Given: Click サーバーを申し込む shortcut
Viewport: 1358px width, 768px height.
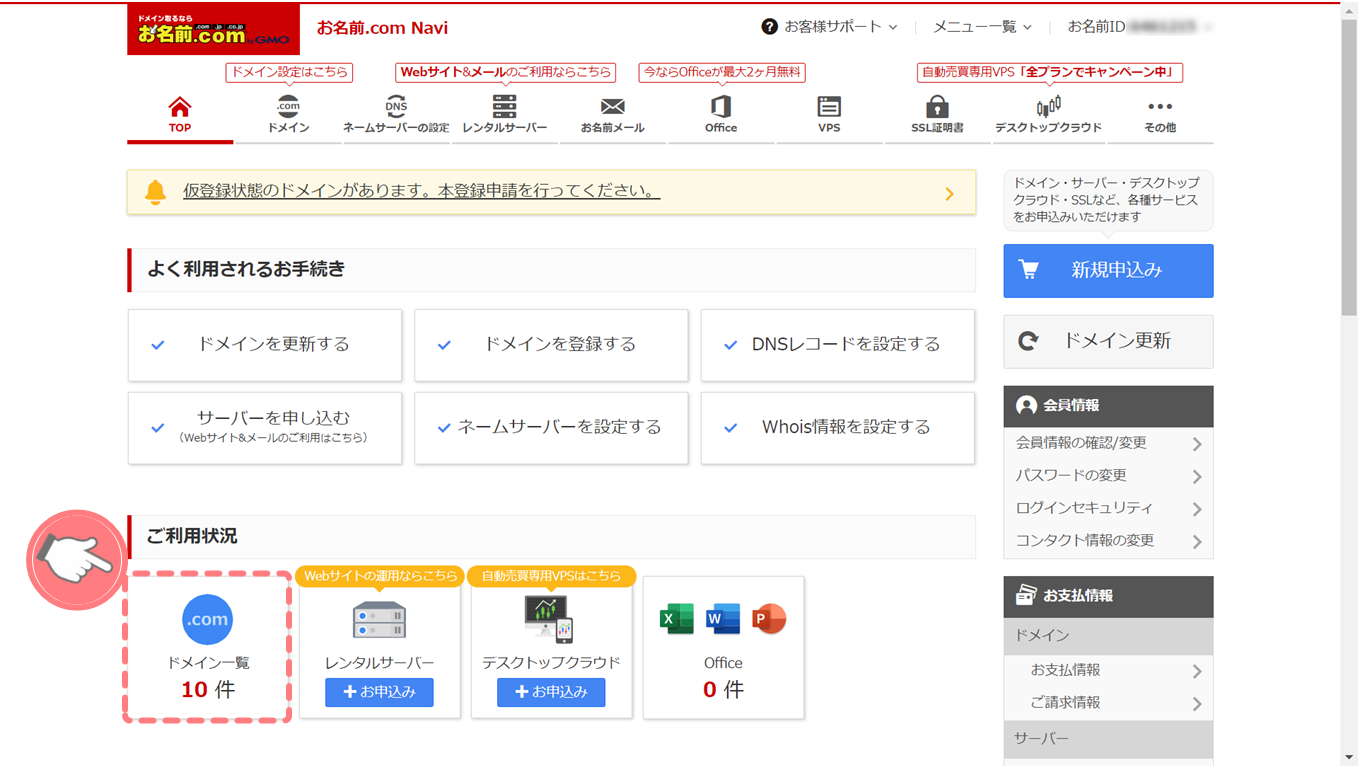Looking at the screenshot, I should coord(265,428).
